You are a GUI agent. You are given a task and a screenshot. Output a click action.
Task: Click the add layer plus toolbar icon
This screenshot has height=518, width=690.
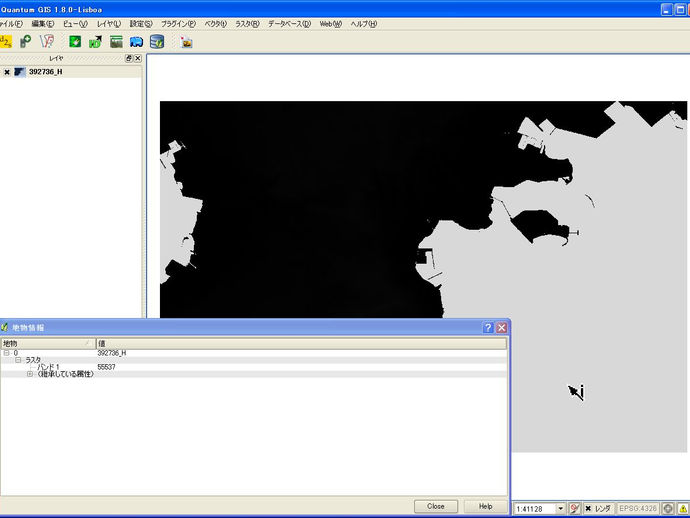(26, 42)
